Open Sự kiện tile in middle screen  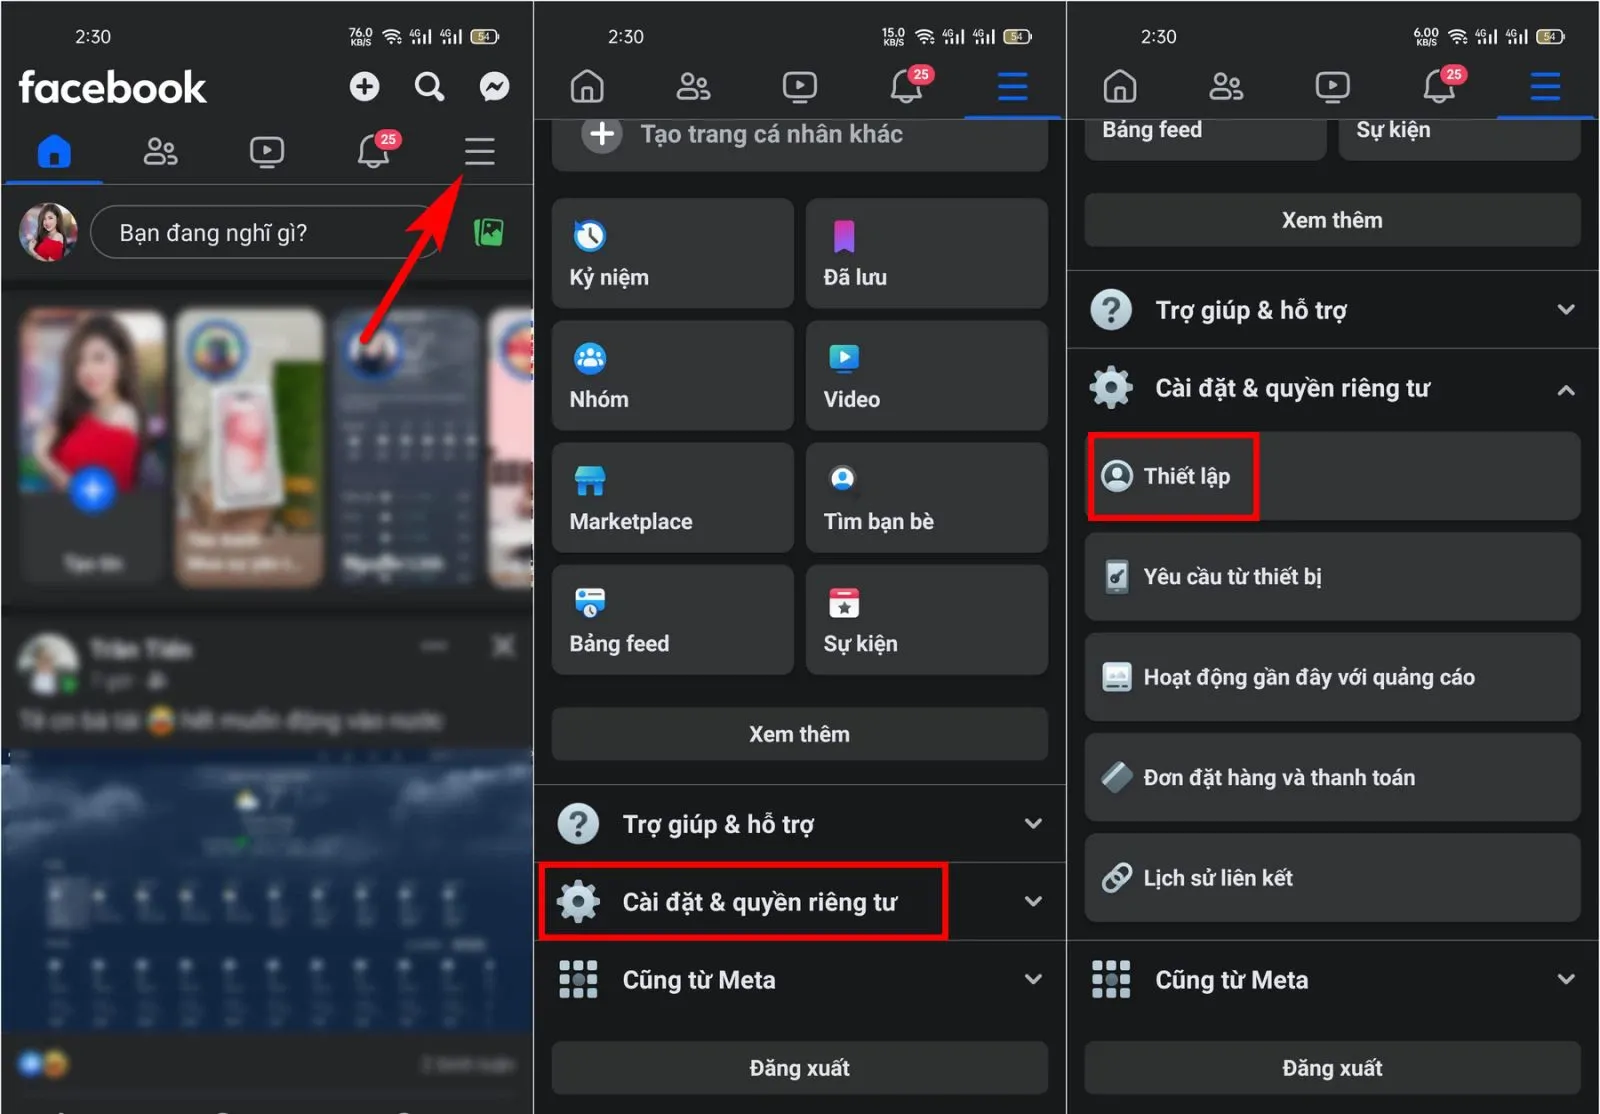click(x=927, y=620)
